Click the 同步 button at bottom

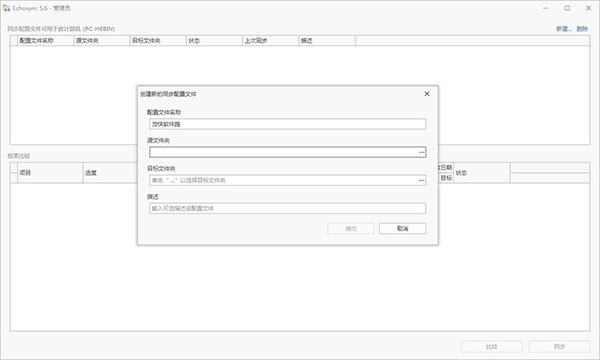point(559,347)
